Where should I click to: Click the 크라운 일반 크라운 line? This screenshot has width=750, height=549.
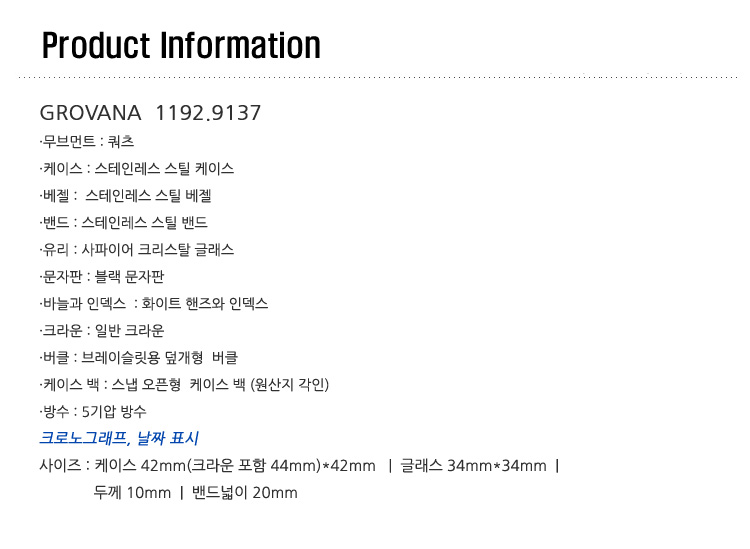tap(102, 330)
